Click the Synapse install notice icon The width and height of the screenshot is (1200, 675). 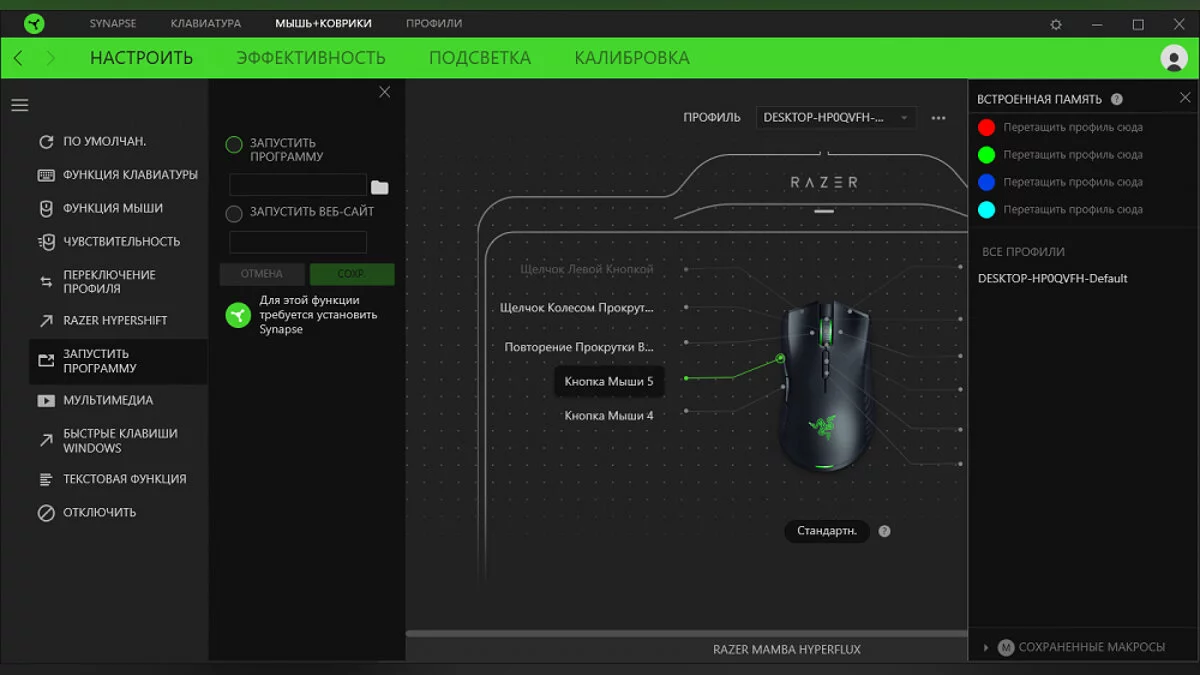[x=237, y=315]
